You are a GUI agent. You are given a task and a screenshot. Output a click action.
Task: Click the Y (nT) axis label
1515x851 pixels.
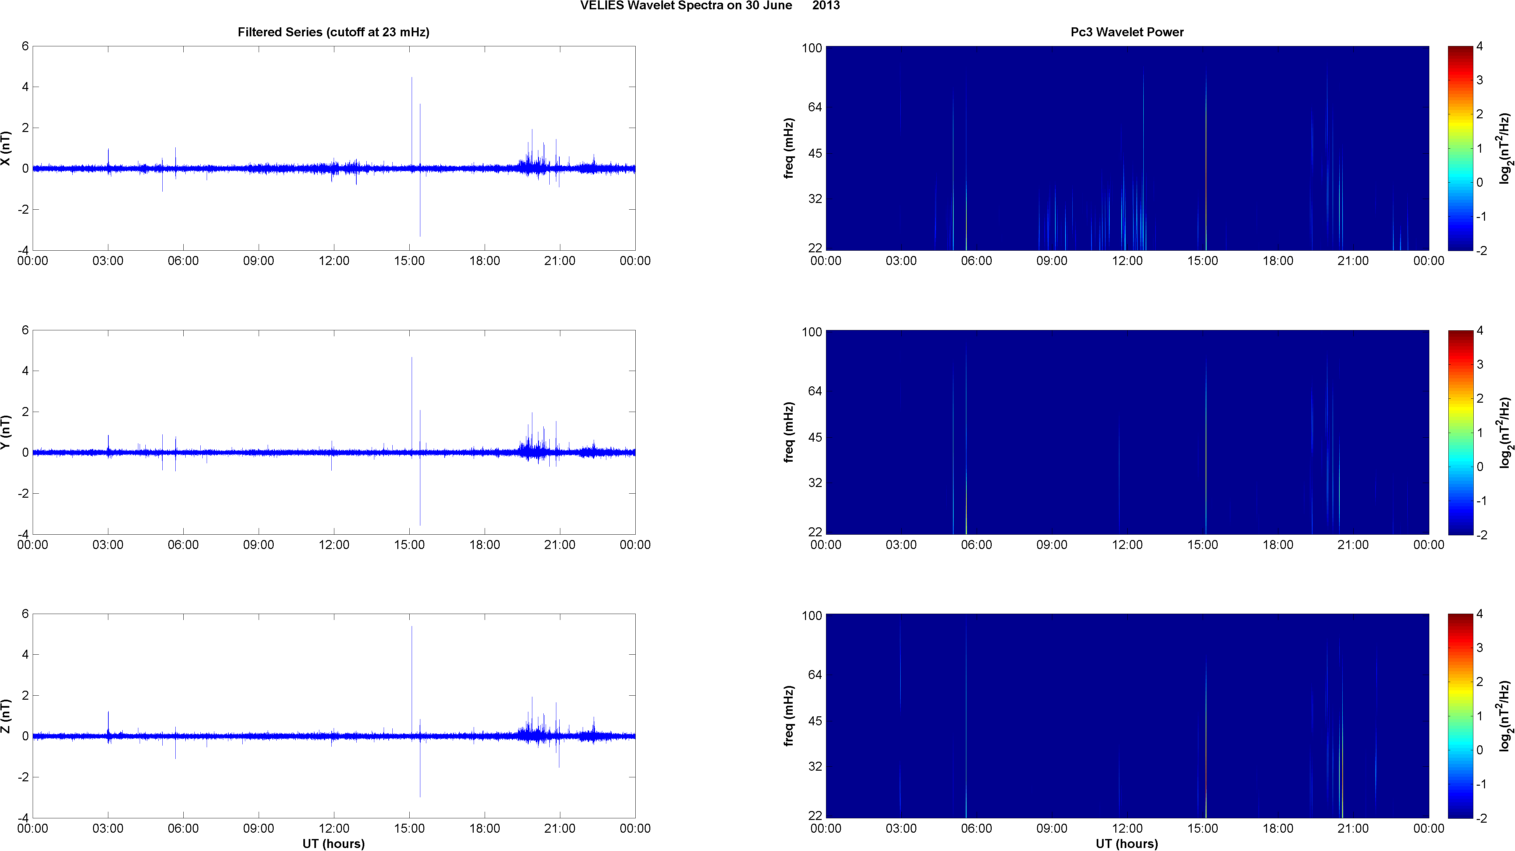(6, 432)
